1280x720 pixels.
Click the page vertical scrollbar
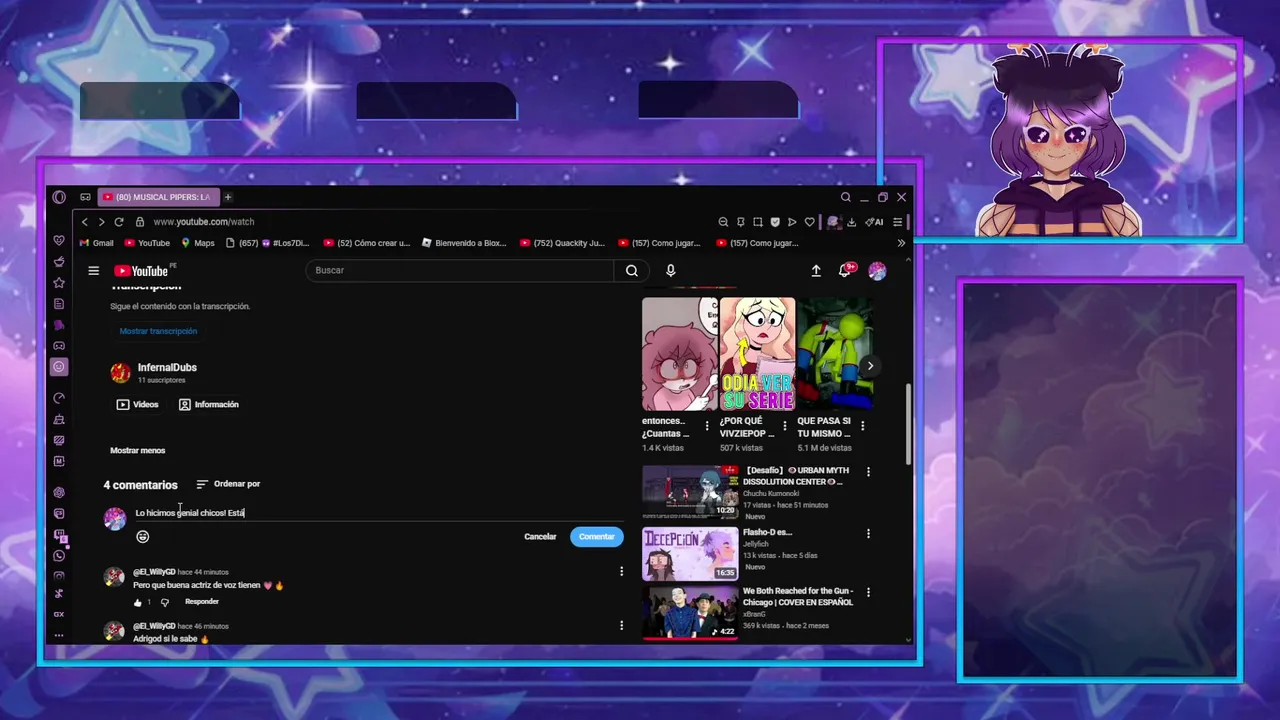point(908,423)
